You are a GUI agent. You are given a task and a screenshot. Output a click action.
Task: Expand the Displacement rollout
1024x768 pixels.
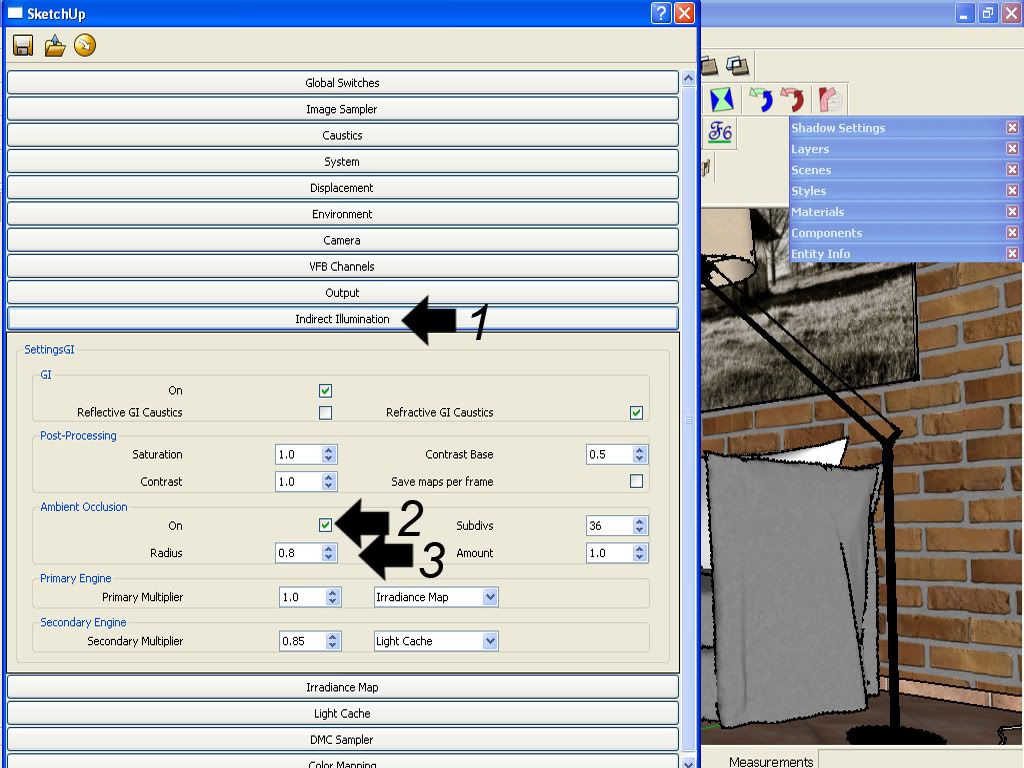[x=343, y=187]
